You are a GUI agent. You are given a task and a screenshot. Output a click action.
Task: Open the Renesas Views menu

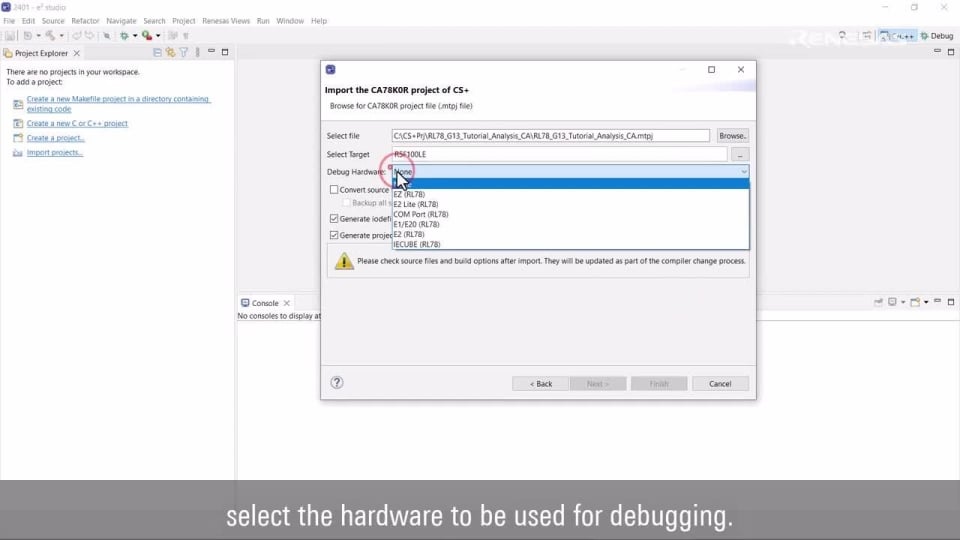[225, 21]
